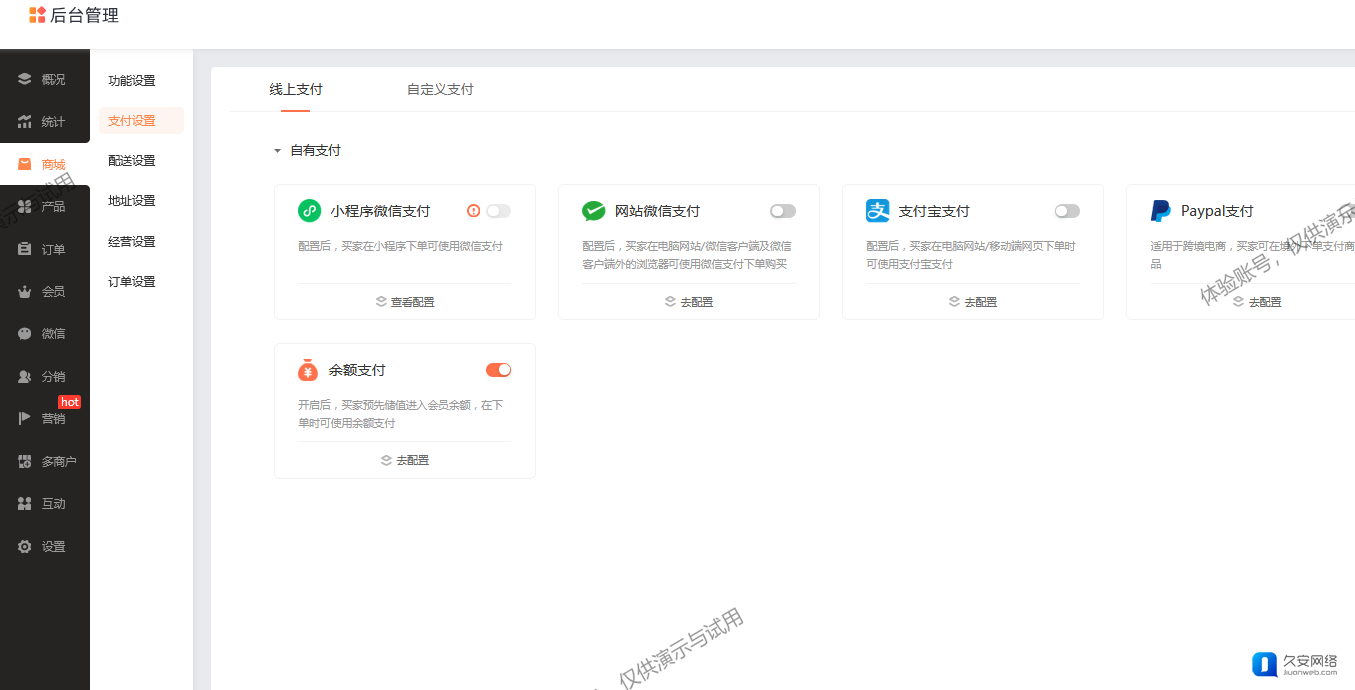
Task: Click the warning icon beside 小程序微信支付
Action: [x=473, y=211]
